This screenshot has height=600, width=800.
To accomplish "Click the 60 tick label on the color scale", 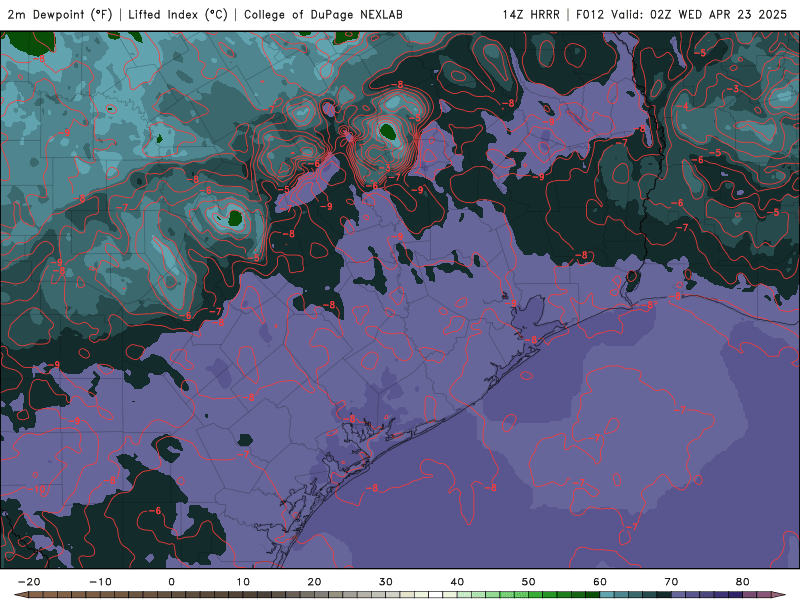I will coord(600,582).
